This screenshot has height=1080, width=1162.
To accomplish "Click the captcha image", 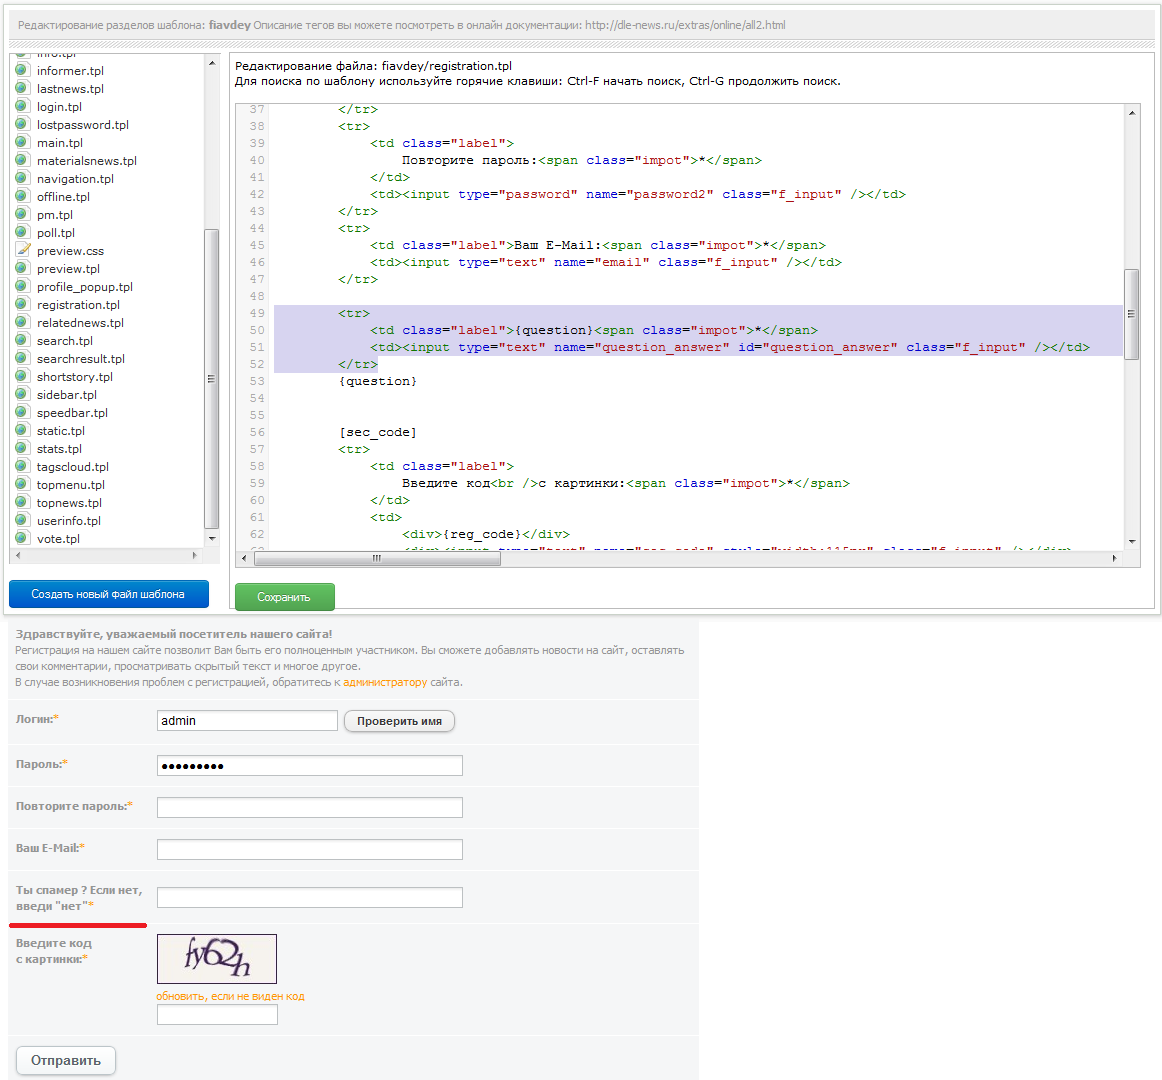I will coord(217,959).
